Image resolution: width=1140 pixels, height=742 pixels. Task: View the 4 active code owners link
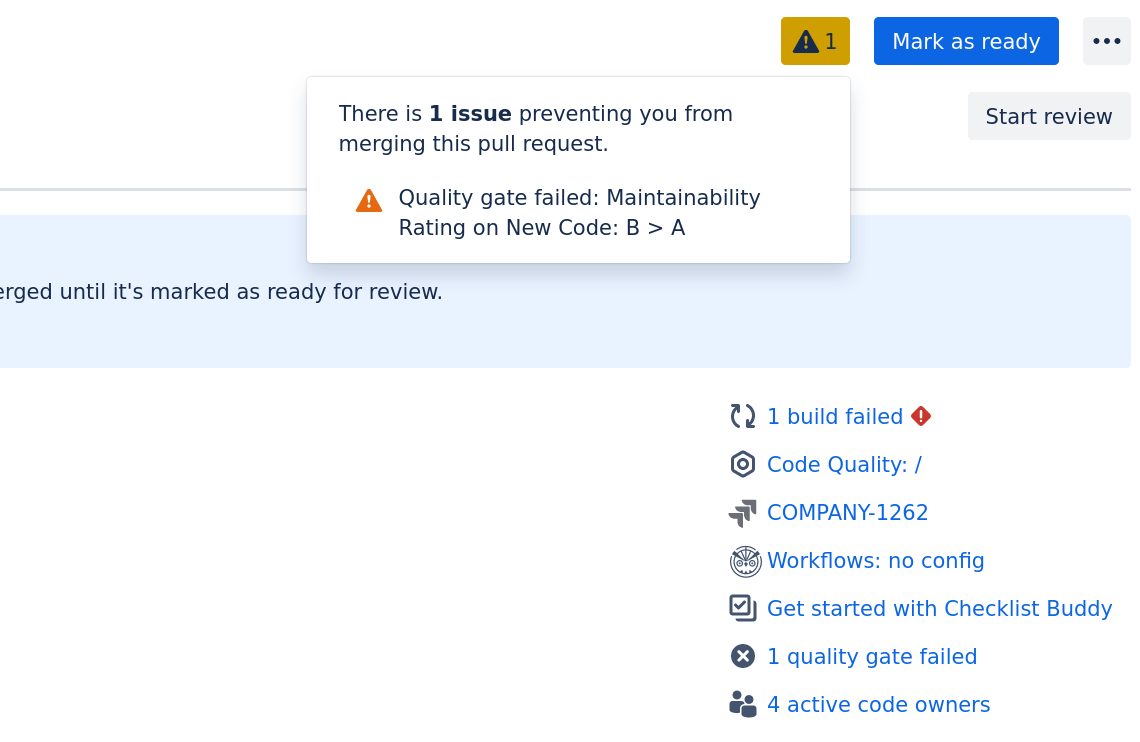tap(878, 705)
